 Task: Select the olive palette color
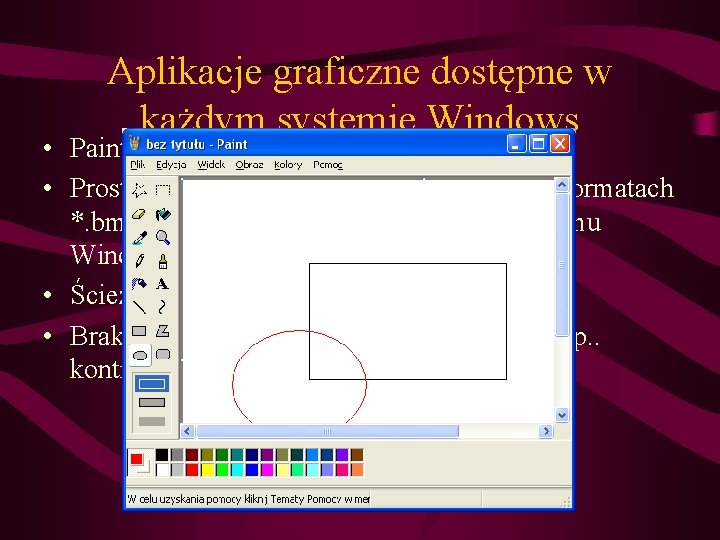coord(207,455)
